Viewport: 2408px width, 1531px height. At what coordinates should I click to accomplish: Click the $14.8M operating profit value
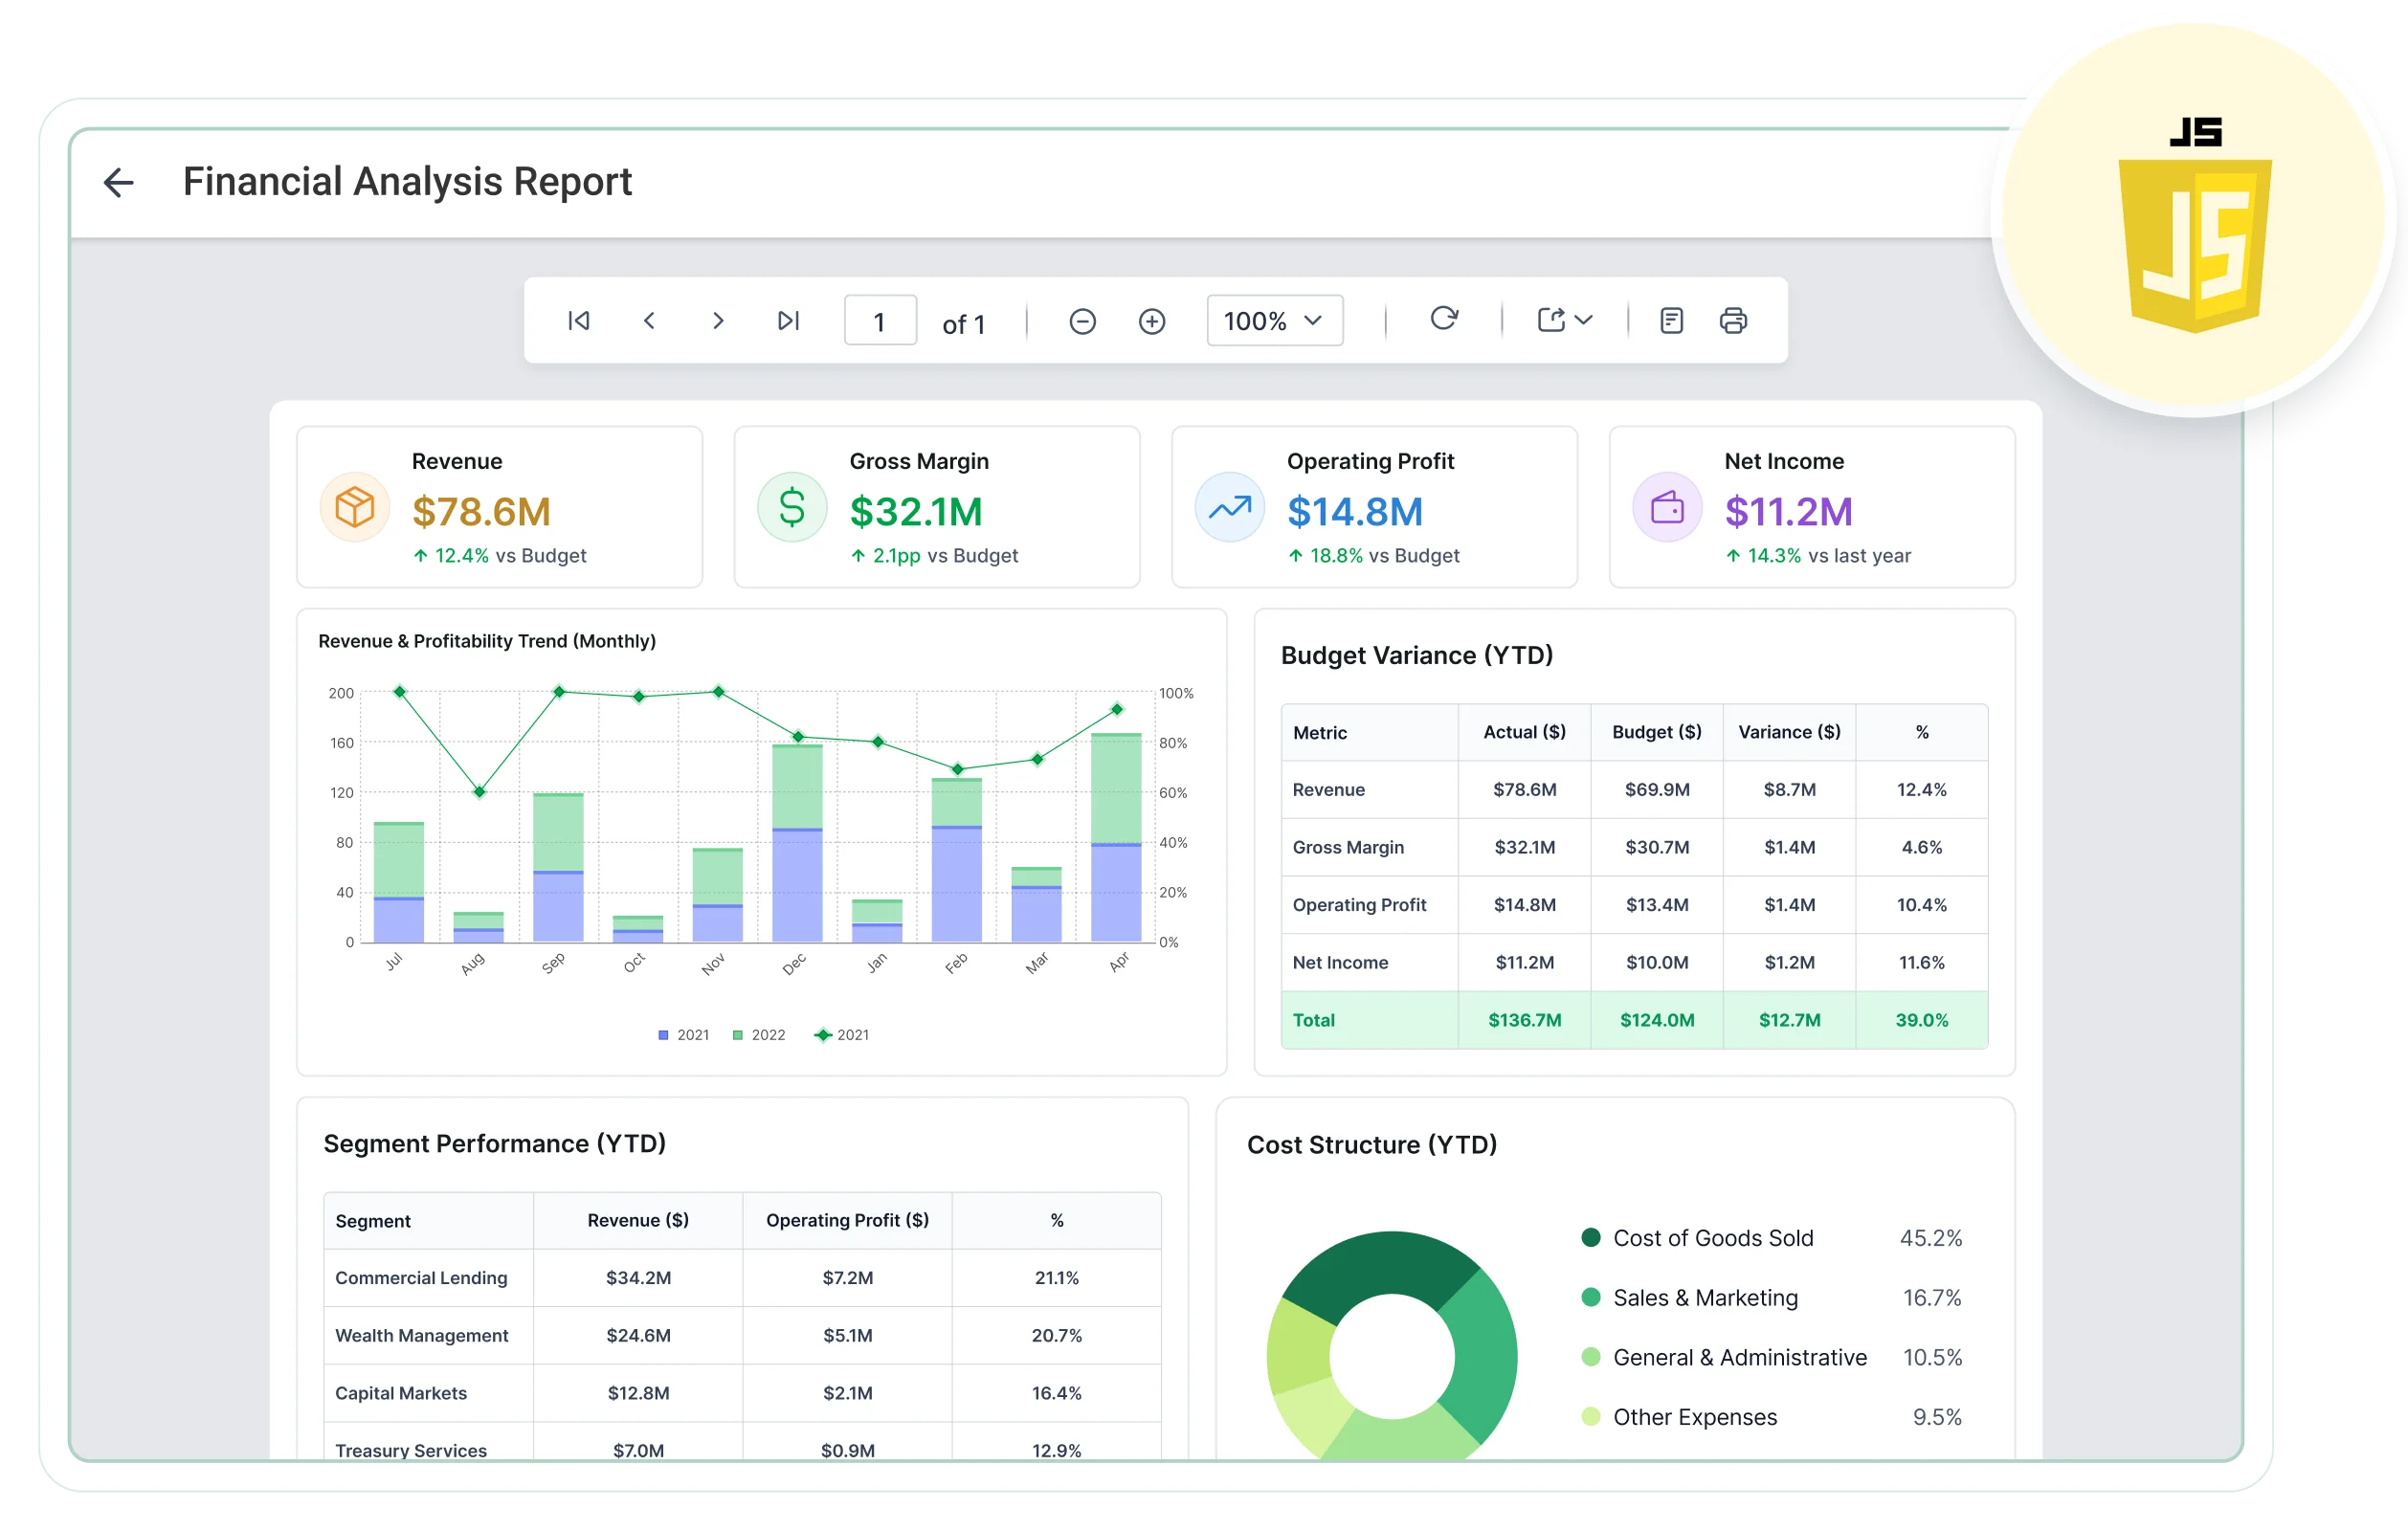pyautogui.click(x=1355, y=512)
